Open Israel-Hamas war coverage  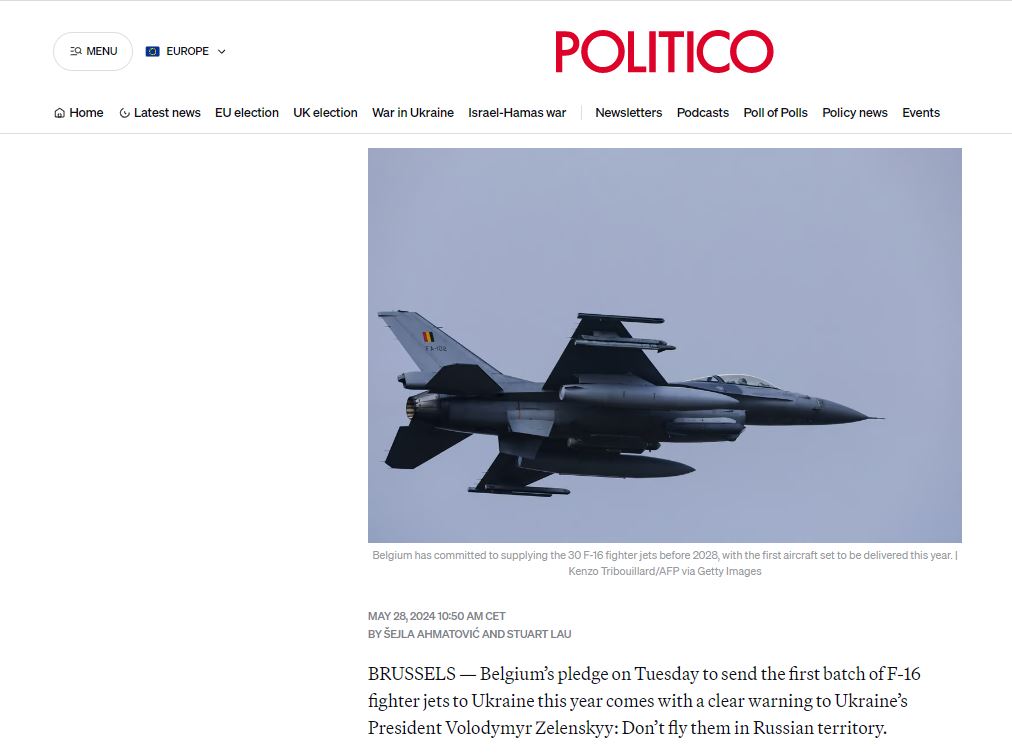517,113
